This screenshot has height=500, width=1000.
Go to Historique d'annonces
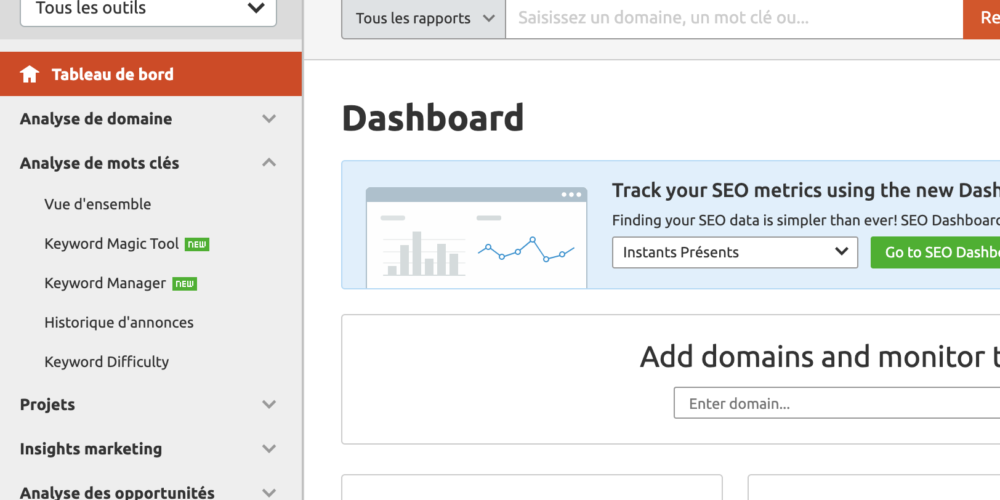[x=119, y=322]
